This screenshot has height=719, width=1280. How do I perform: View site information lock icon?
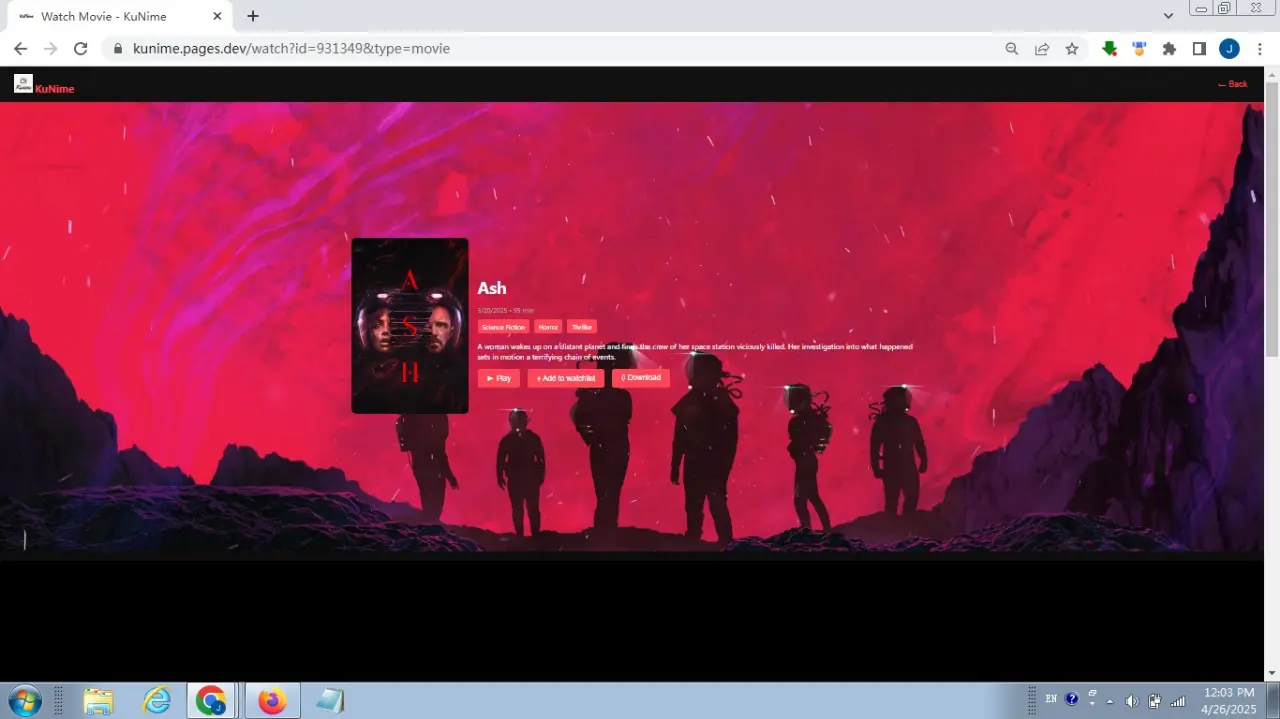coord(118,48)
